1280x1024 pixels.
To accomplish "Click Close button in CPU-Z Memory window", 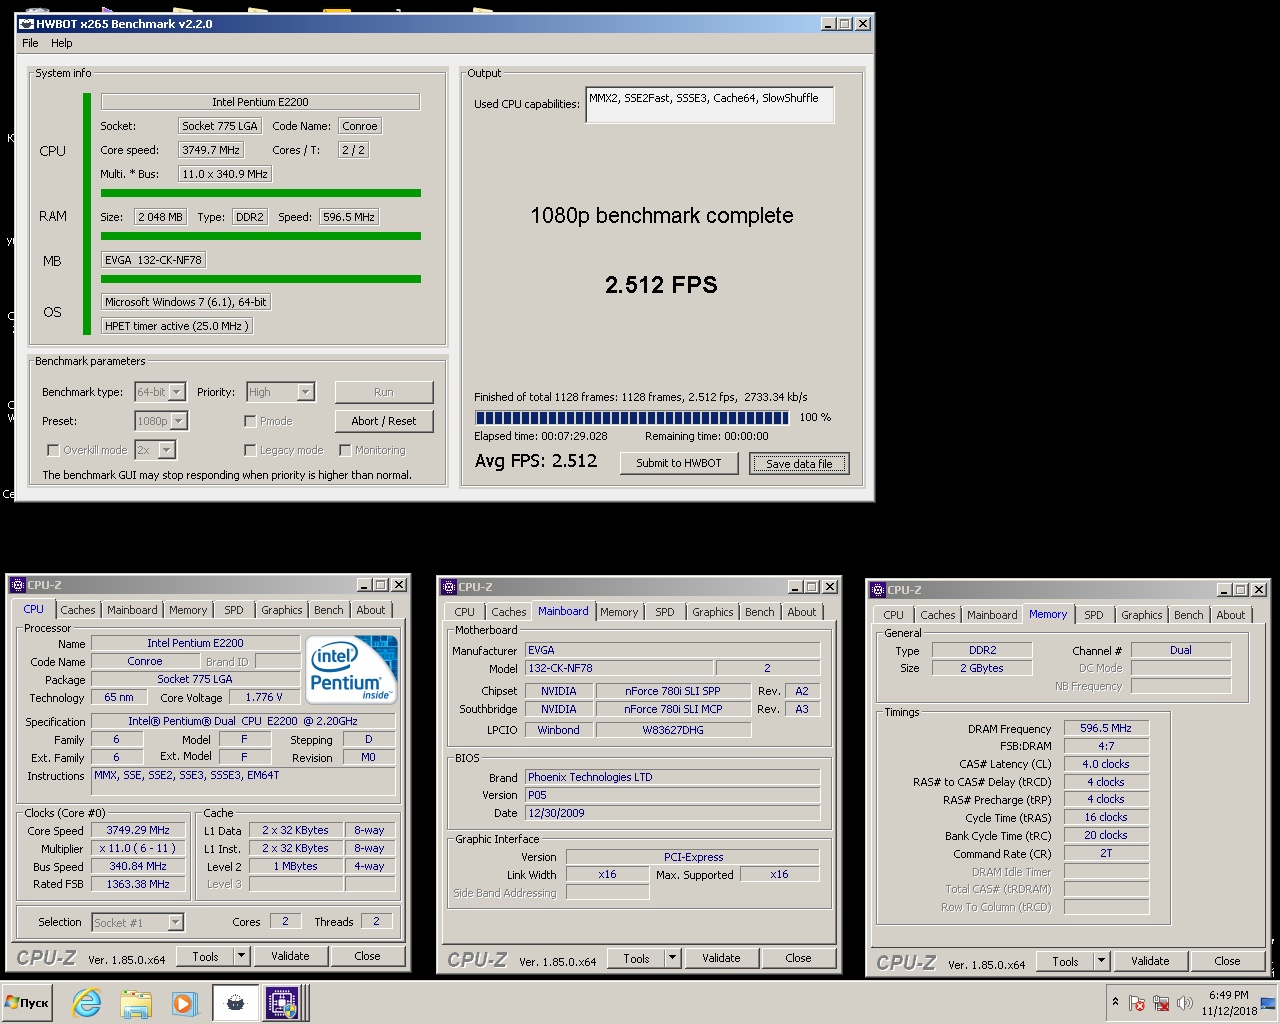I will point(1227,961).
